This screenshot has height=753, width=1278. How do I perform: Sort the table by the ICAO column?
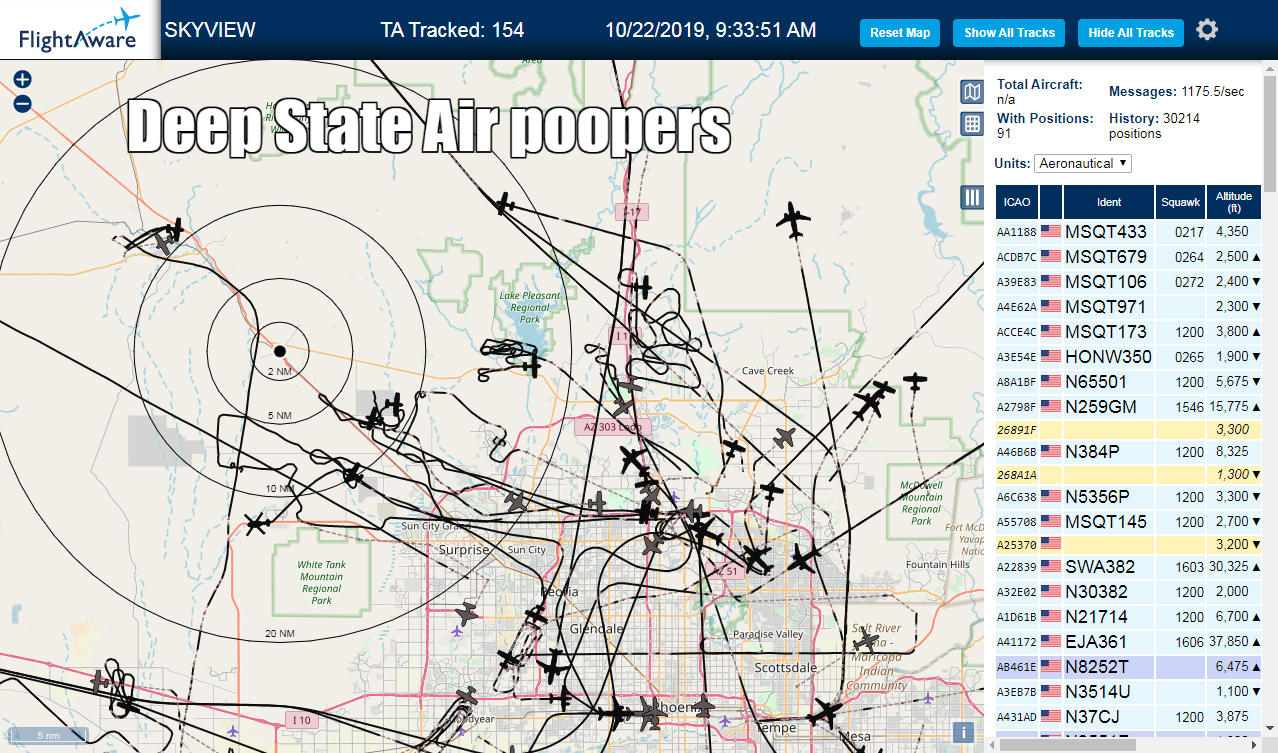pos(1017,202)
